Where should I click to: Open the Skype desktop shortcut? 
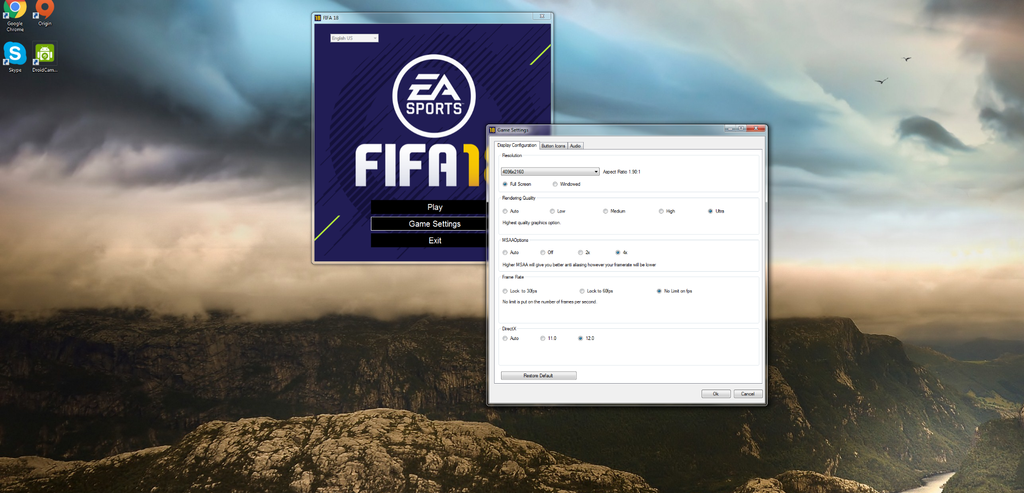click(x=14, y=57)
